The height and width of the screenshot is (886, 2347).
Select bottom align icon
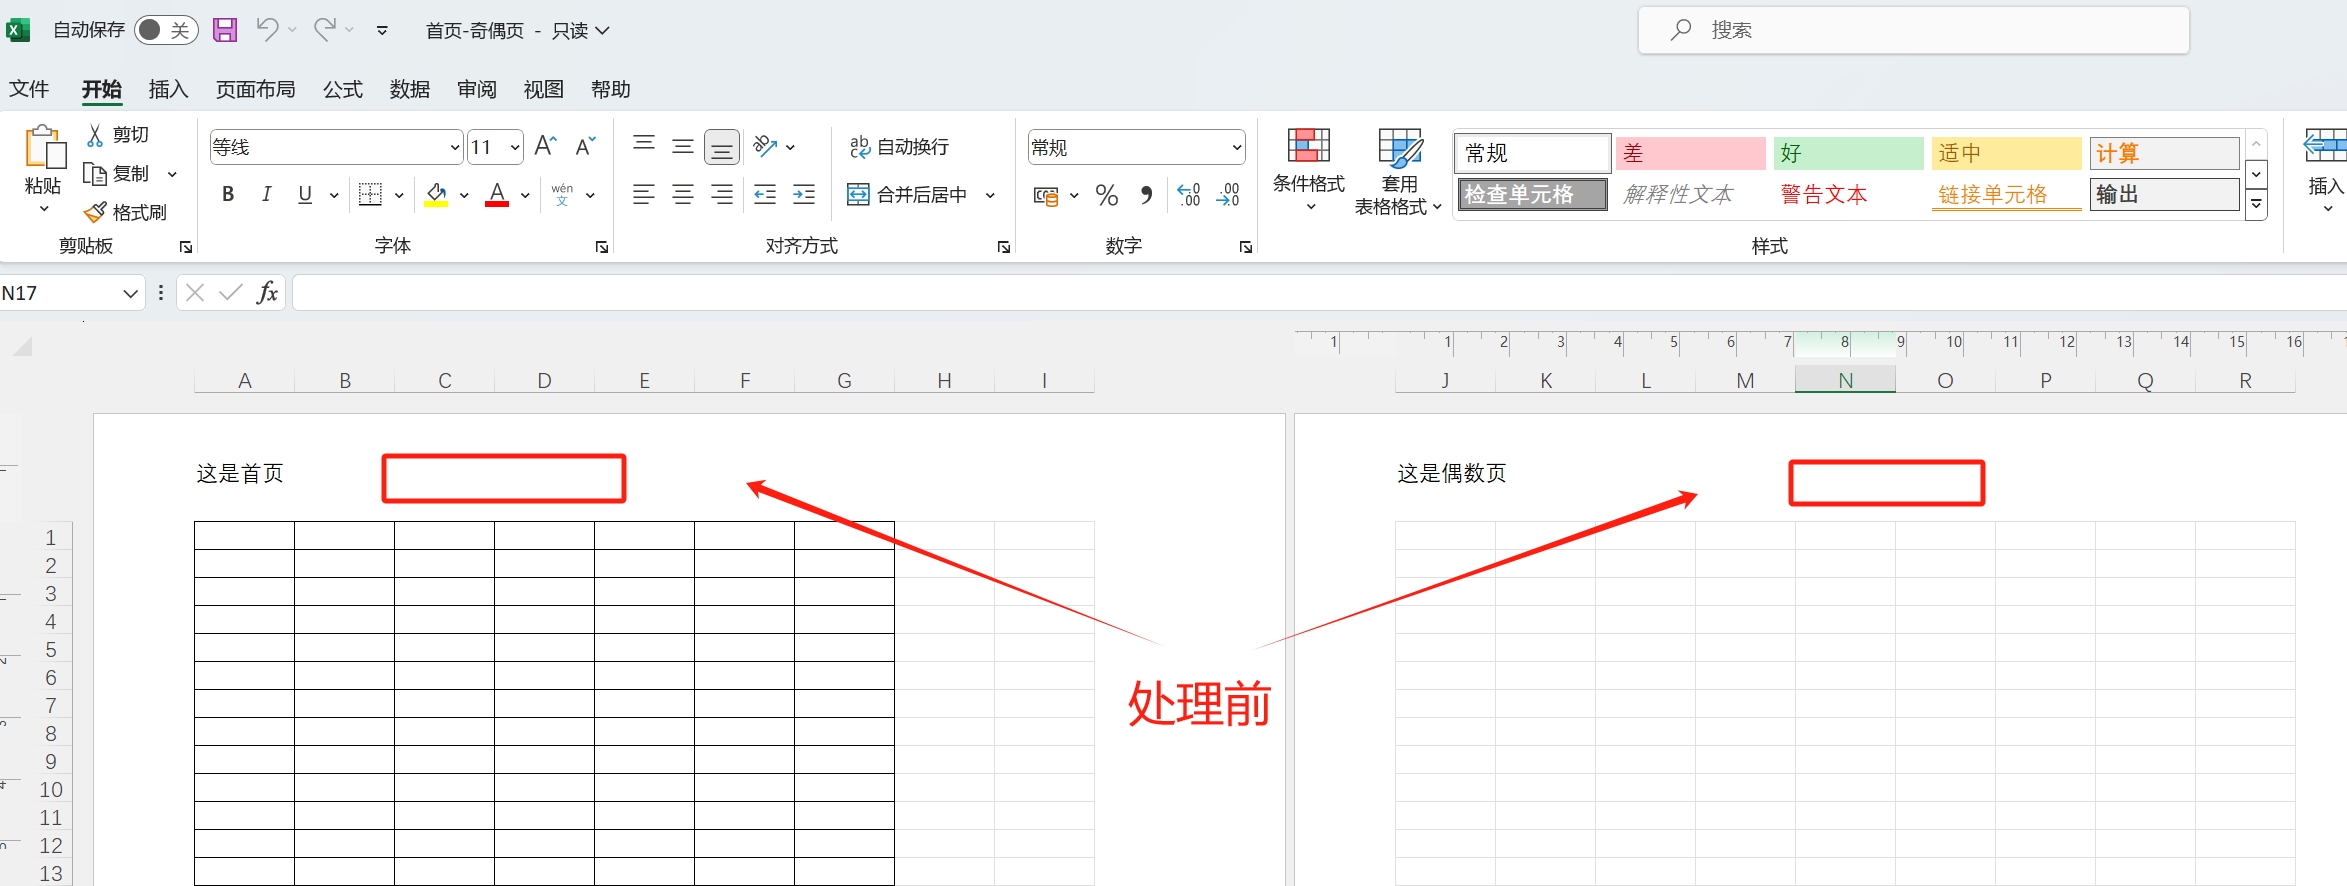point(722,147)
